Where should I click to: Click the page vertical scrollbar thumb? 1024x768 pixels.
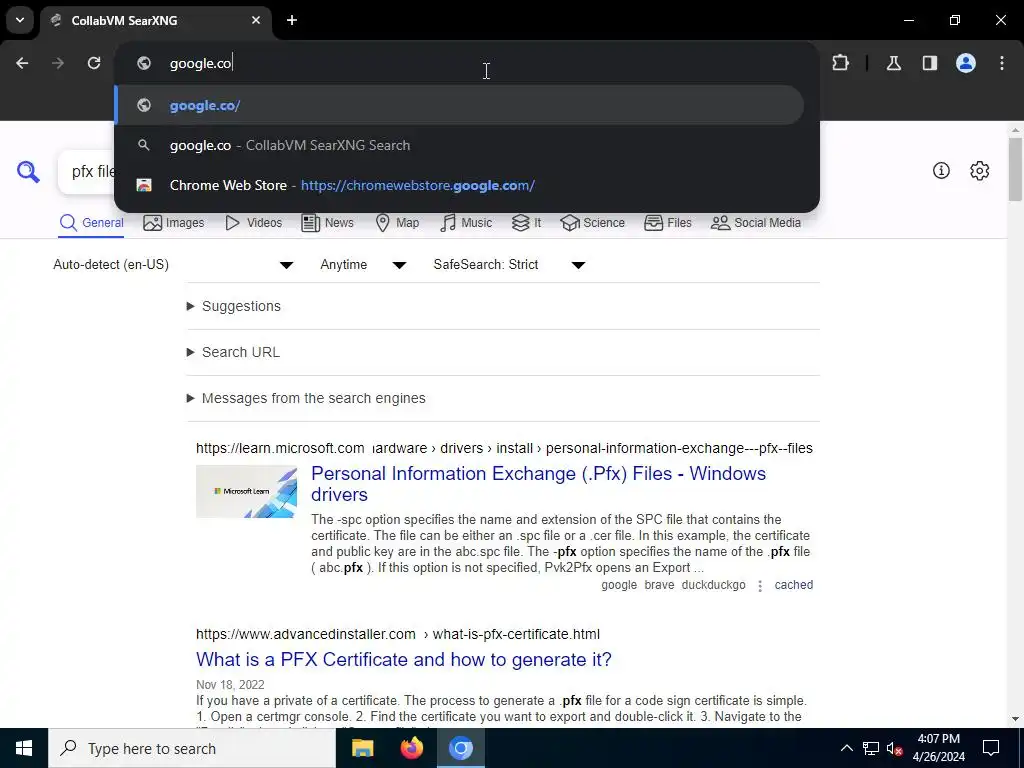(1015, 169)
